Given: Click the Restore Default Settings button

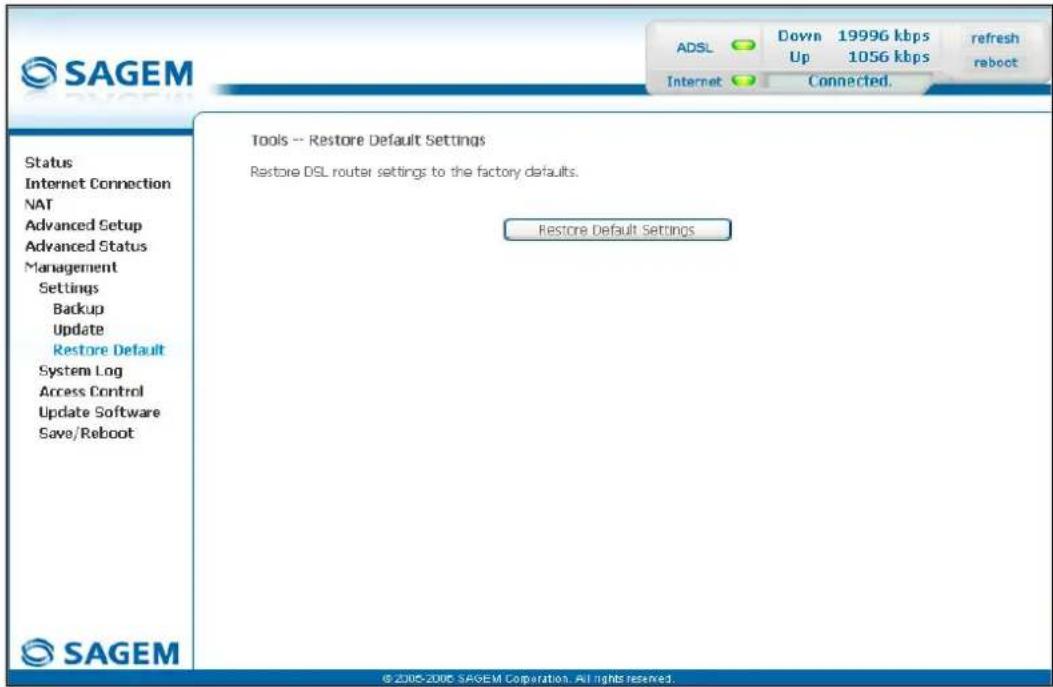Looking at the screenshot, I should click(617, 230).
